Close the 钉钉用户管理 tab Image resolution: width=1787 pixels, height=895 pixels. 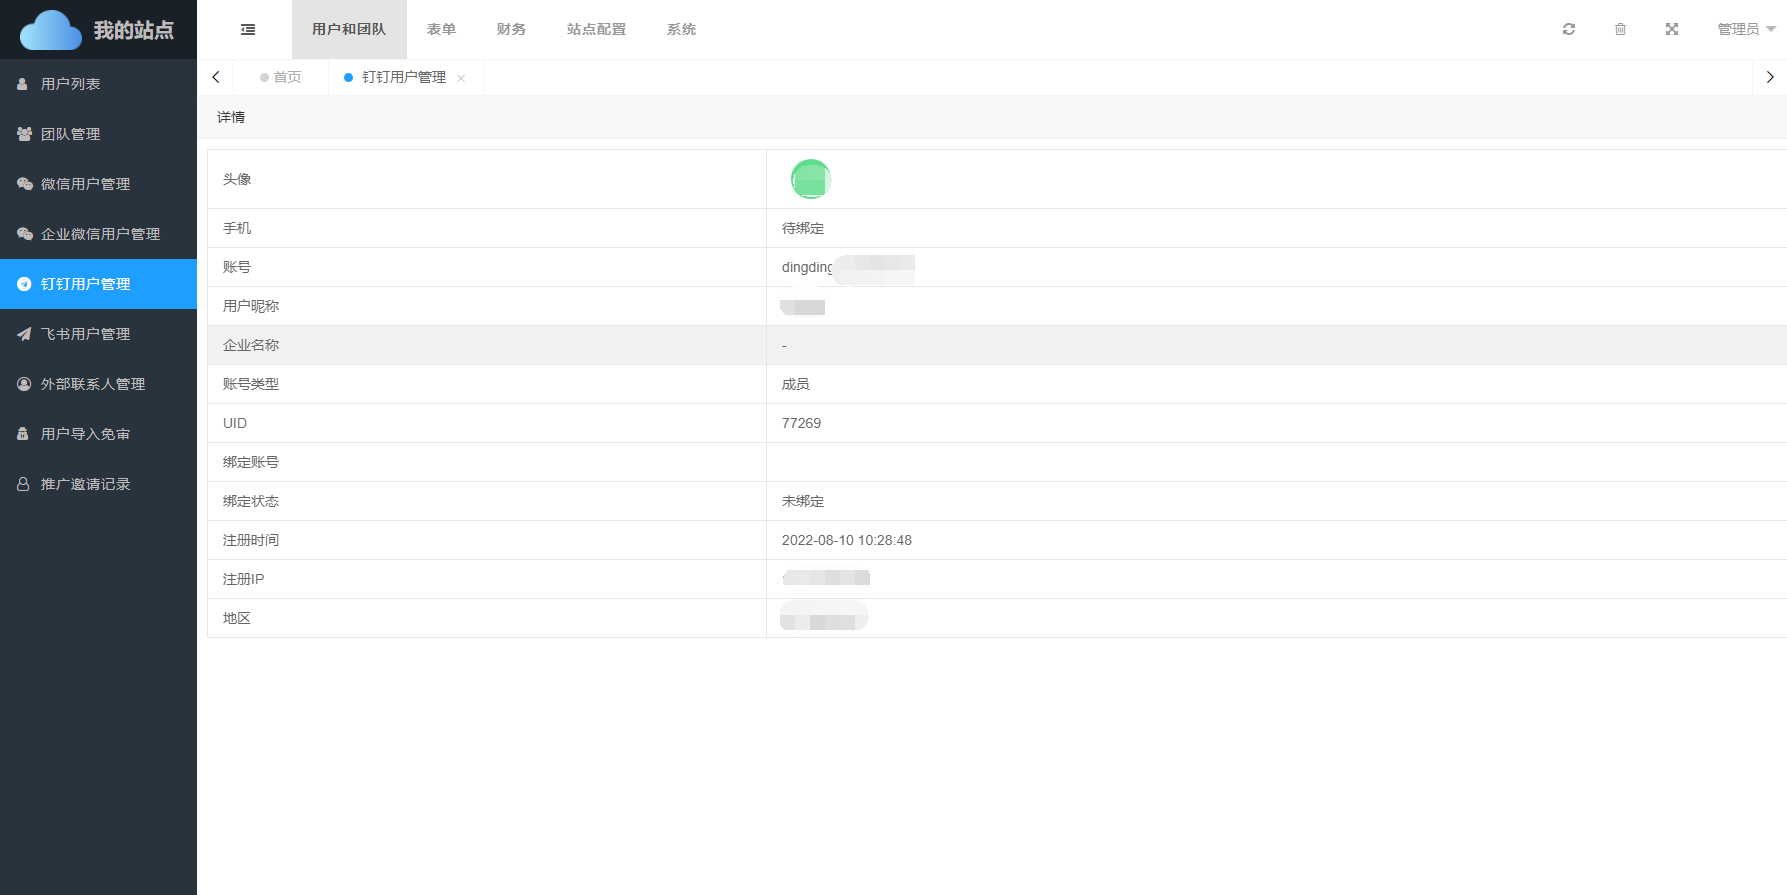tap(461, 78)
